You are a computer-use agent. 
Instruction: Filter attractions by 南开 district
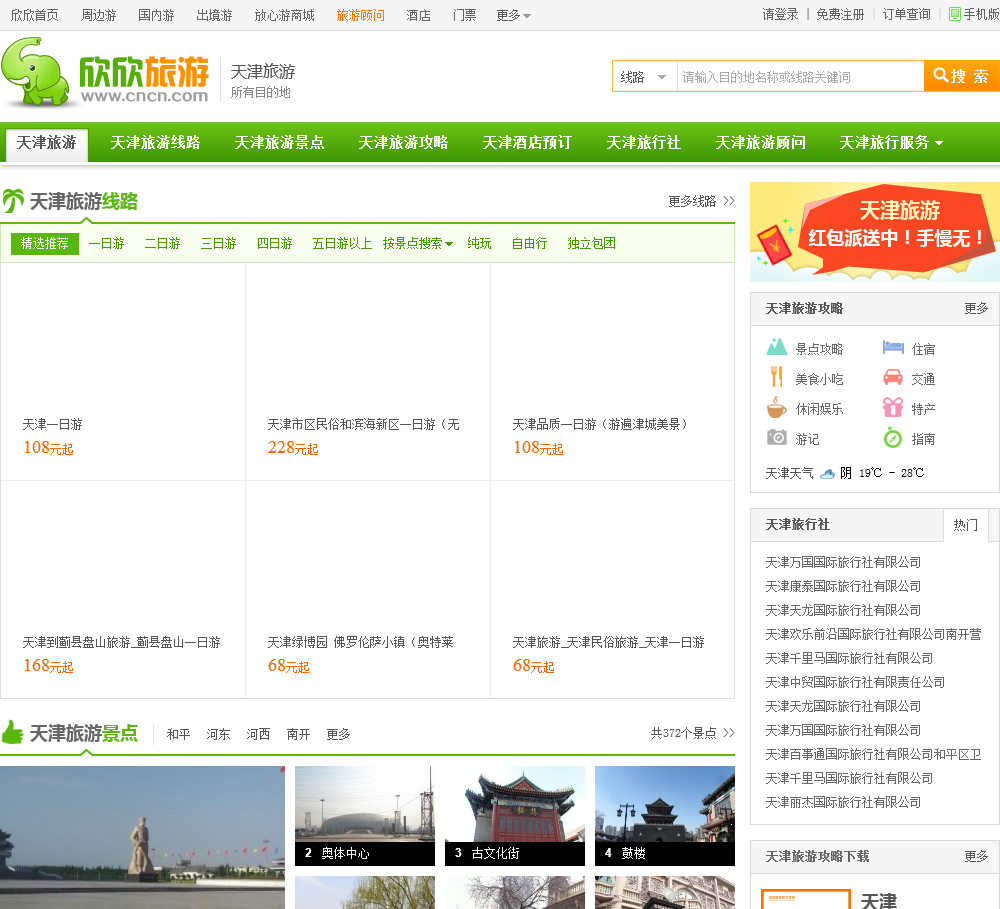(x=298, y=734)
